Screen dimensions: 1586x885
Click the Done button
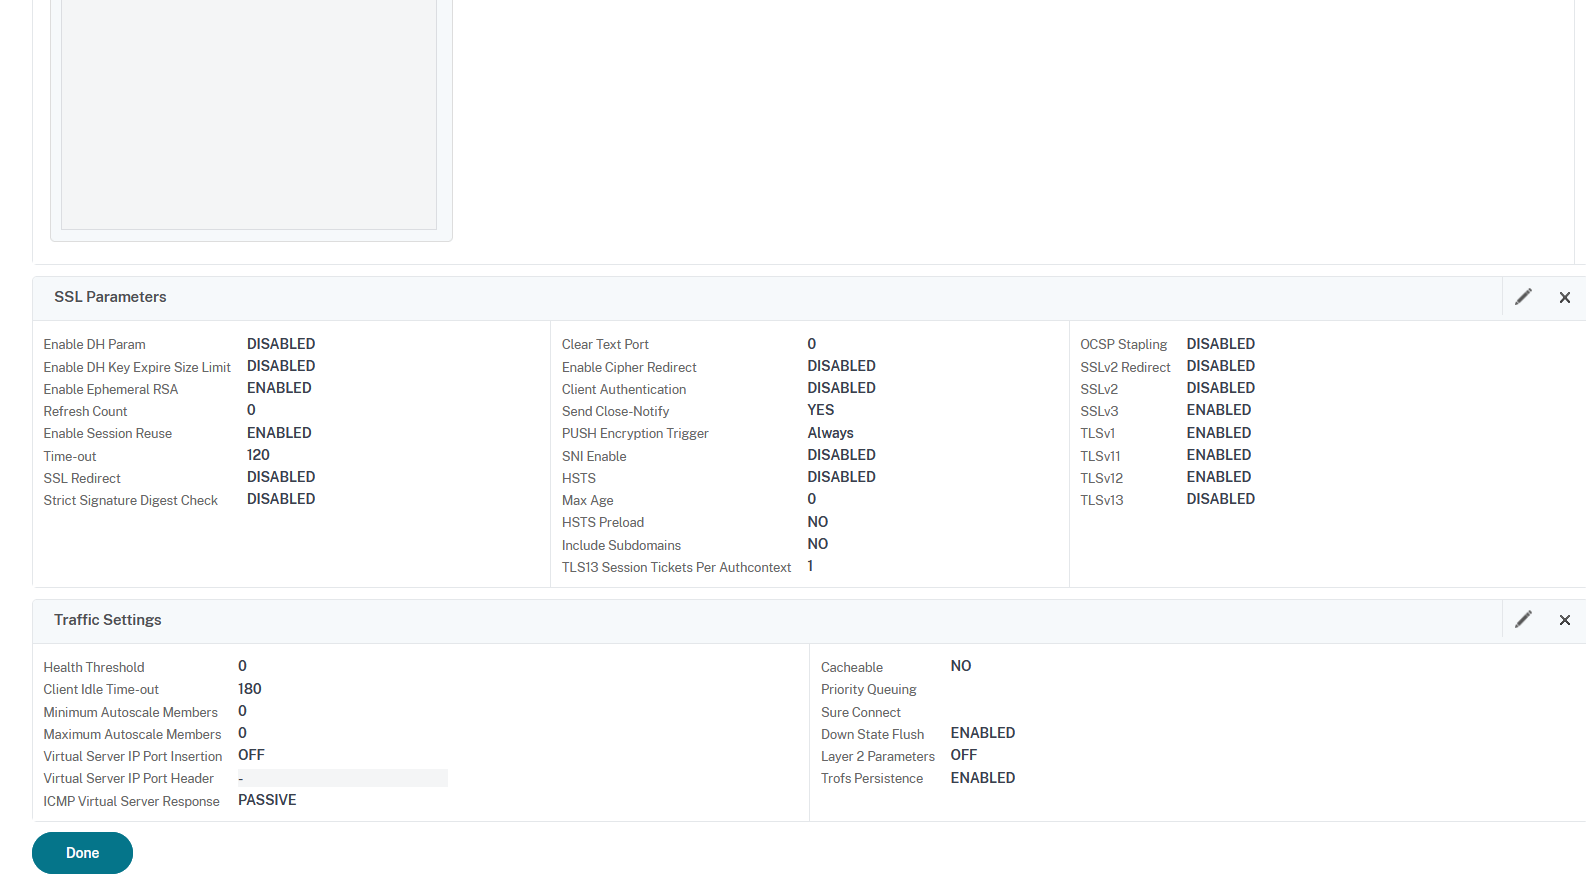click(x=82, y=853)
